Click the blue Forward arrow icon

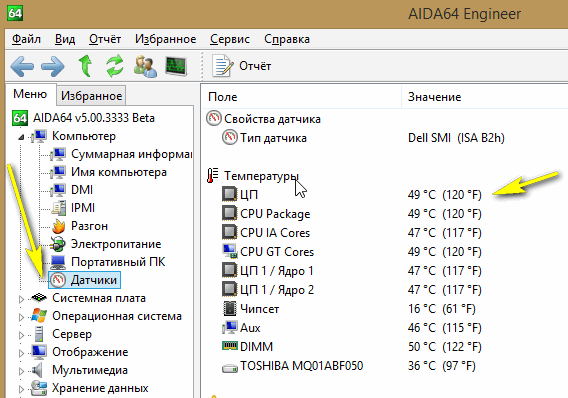53,66
